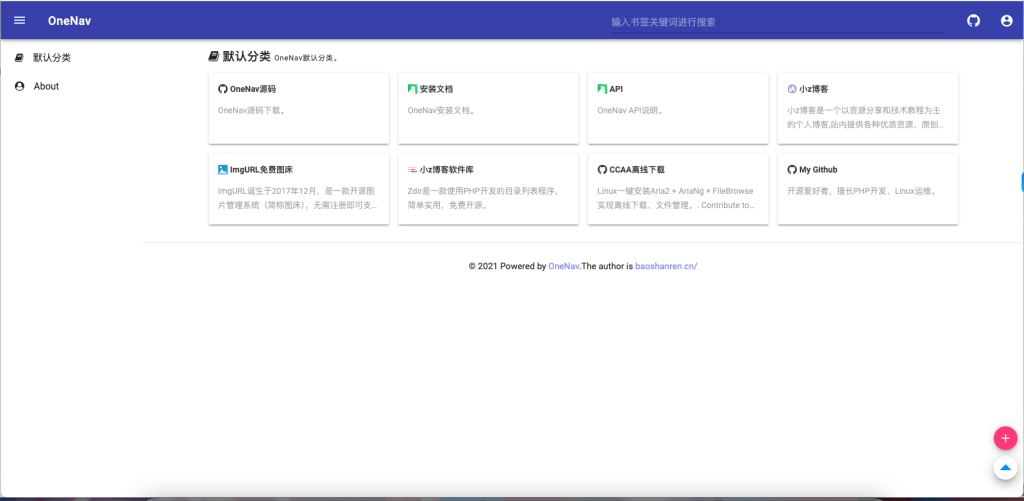Click the back-to-top arrow button
1024x501 pixels.
1005,468
